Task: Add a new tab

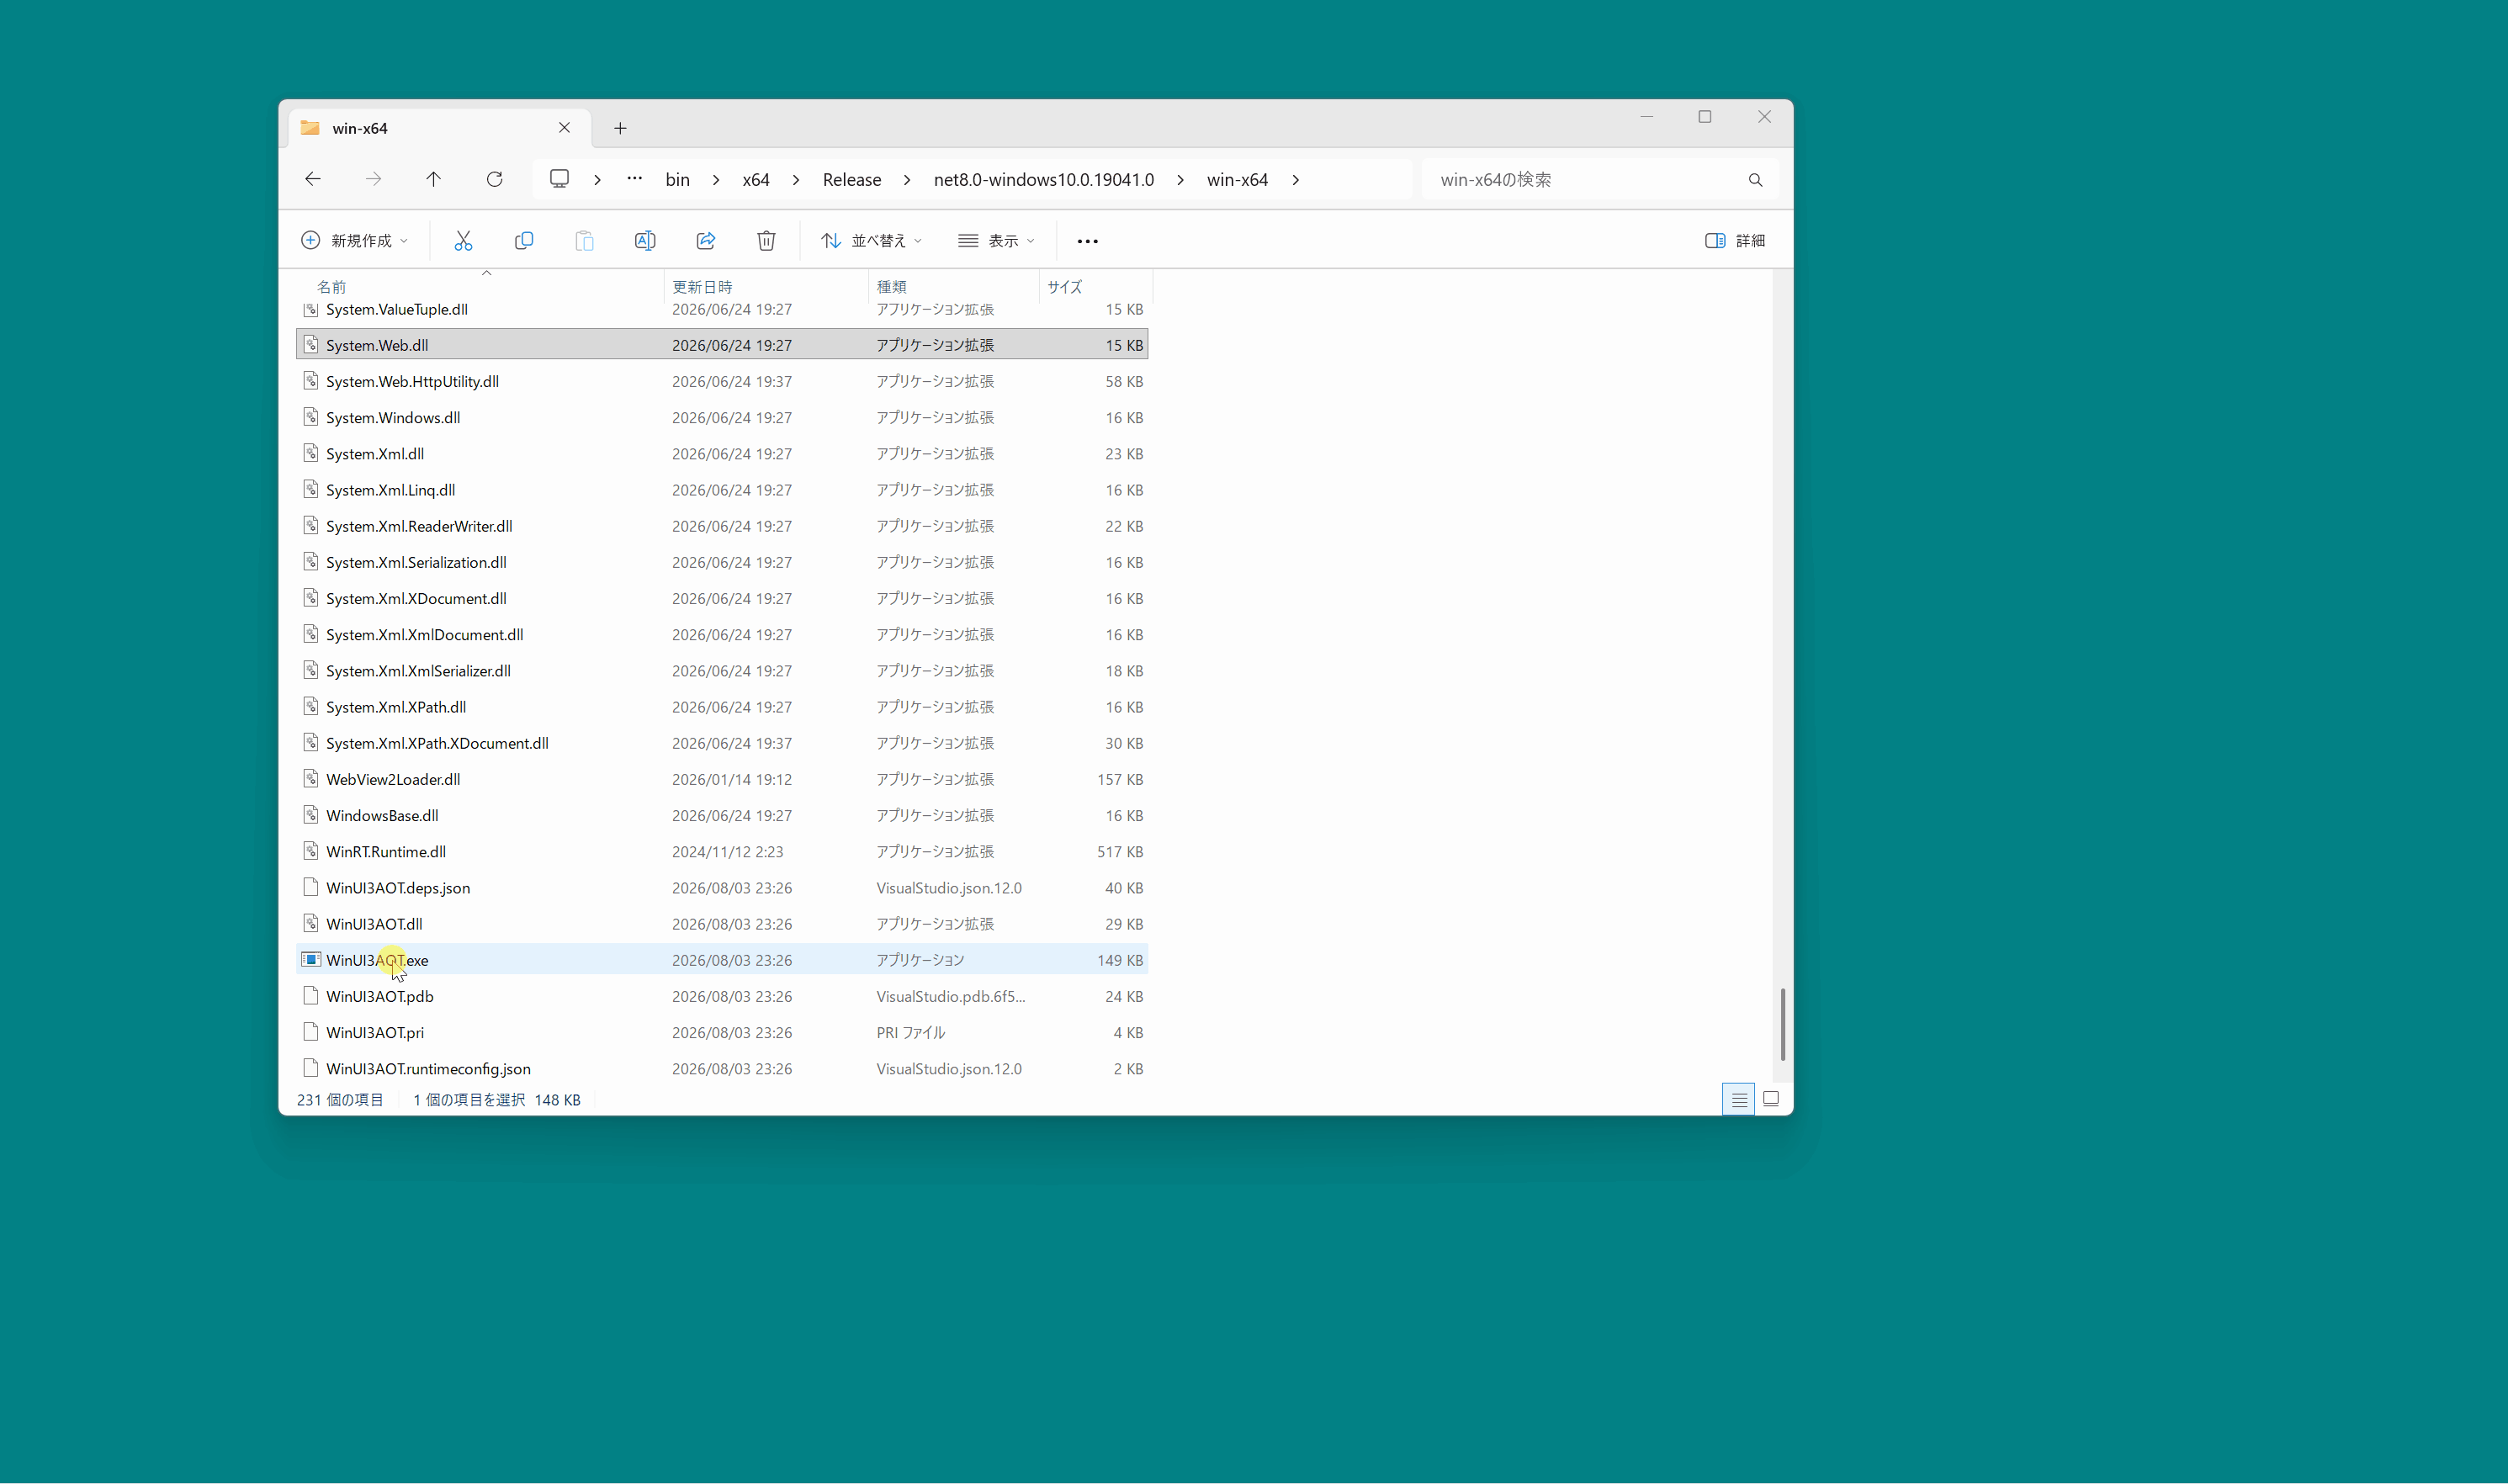Action: [620, 128]
